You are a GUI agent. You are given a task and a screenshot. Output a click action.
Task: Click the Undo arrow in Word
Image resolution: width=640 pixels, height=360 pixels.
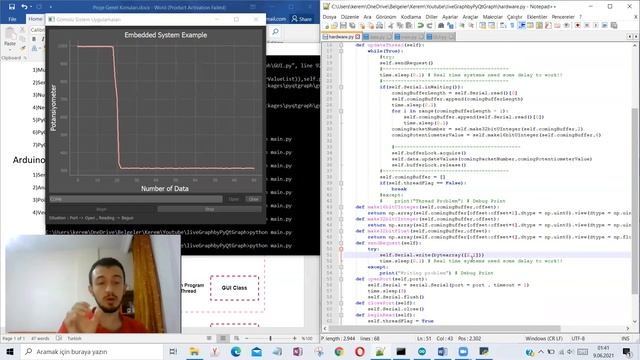click(24, 7)
